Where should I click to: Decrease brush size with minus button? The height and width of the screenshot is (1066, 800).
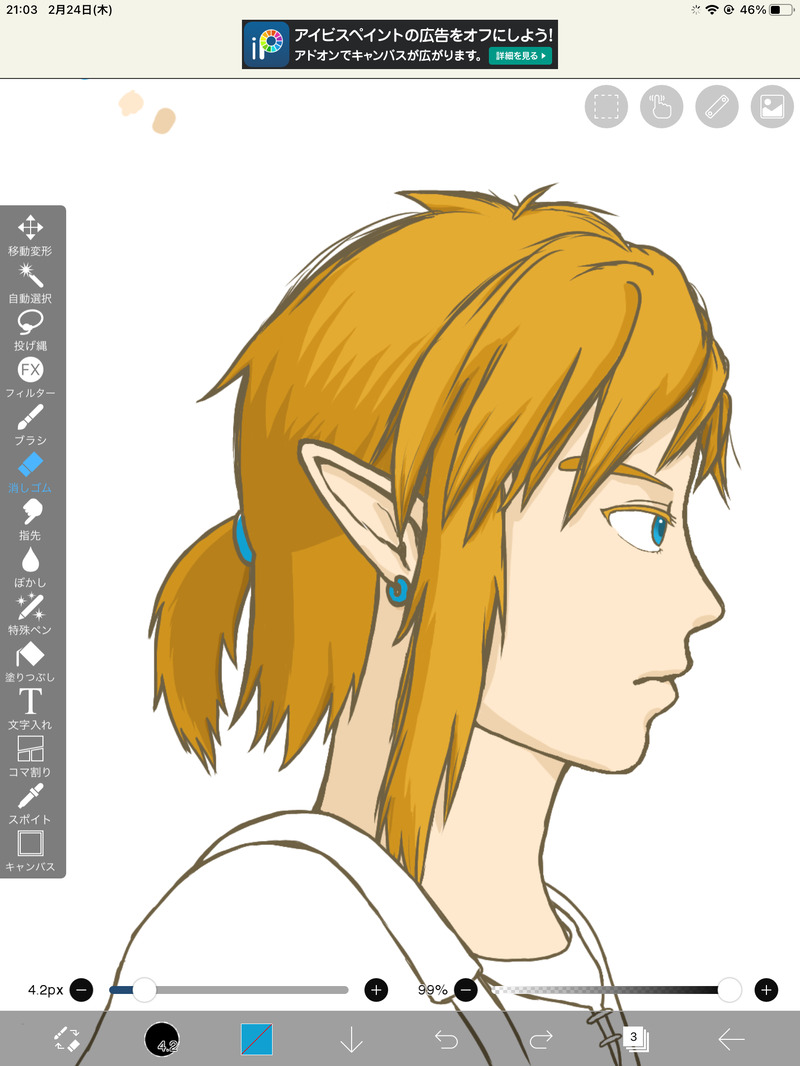(x=81, y=990)
